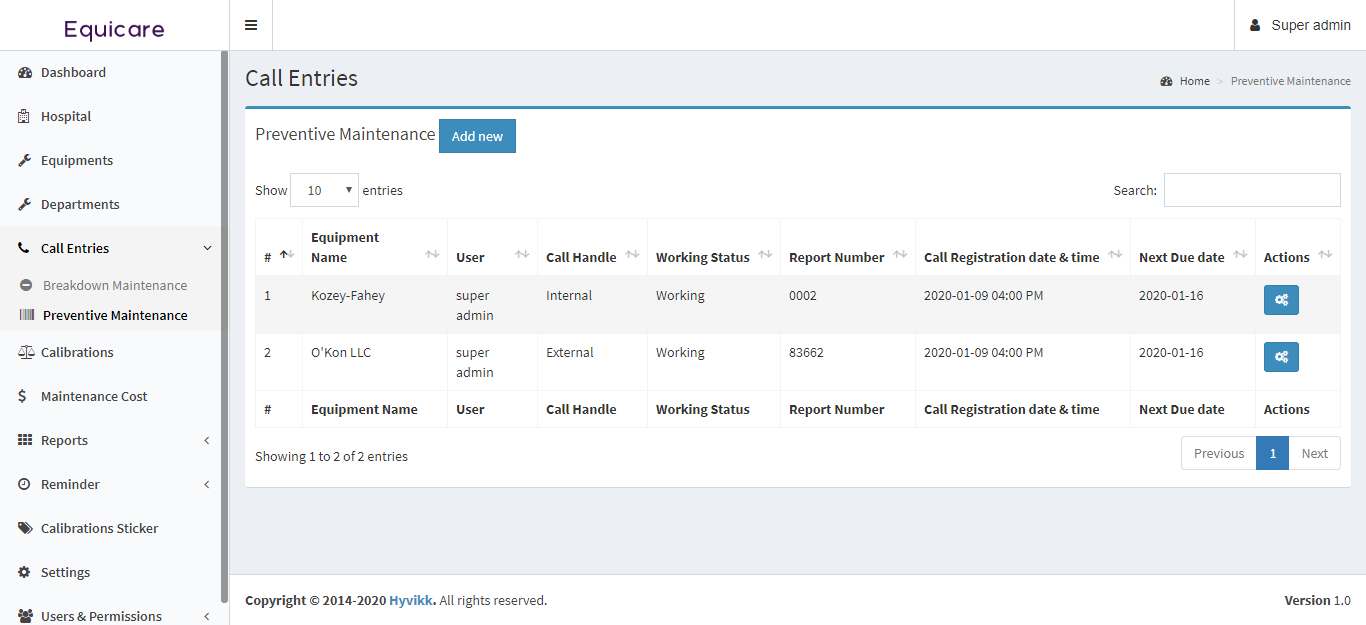Viewport: 1366px width, 625px height.
Task: Open the Maintenance Cost dollar icon
Action: point(24,396)
